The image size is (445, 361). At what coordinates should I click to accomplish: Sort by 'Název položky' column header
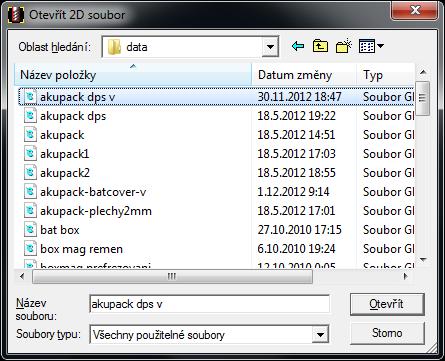[x=133, y=75]
